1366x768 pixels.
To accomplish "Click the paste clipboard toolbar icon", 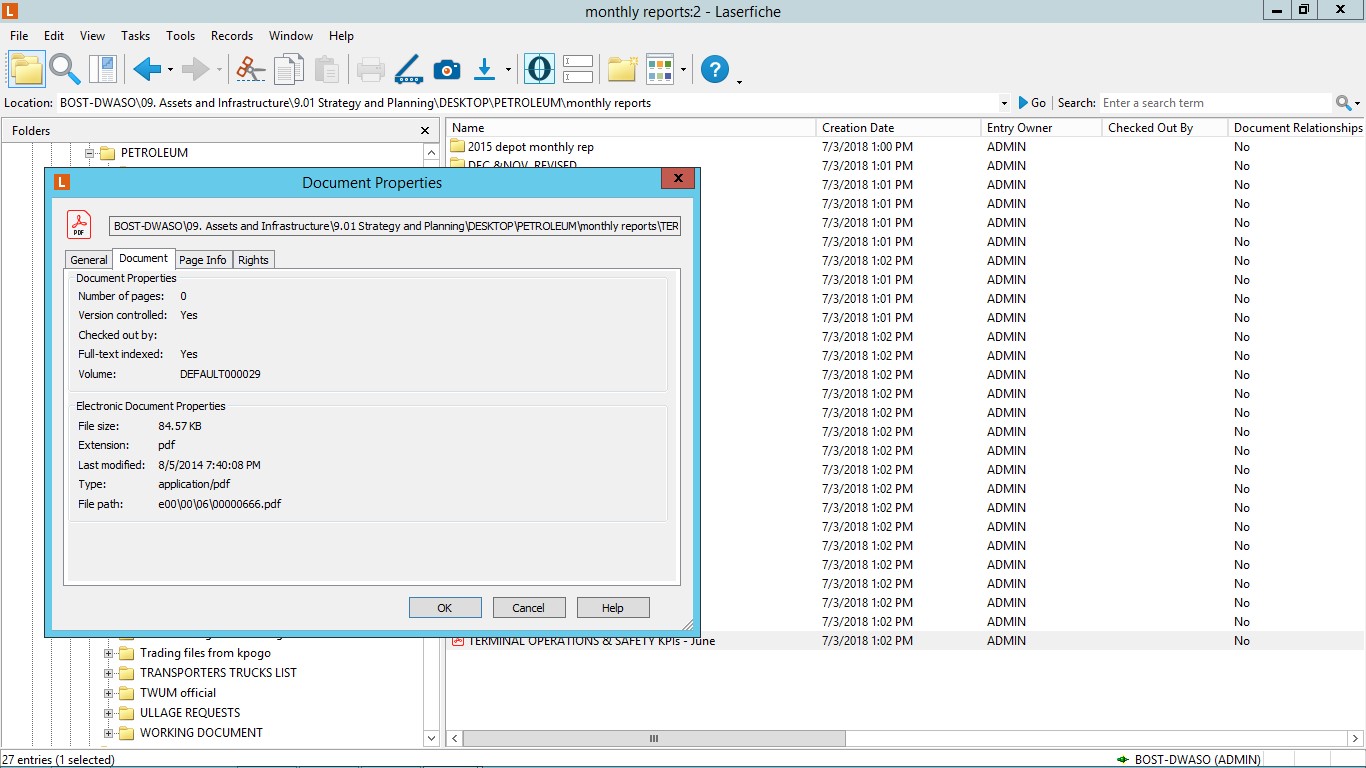I will coord(326,69).
